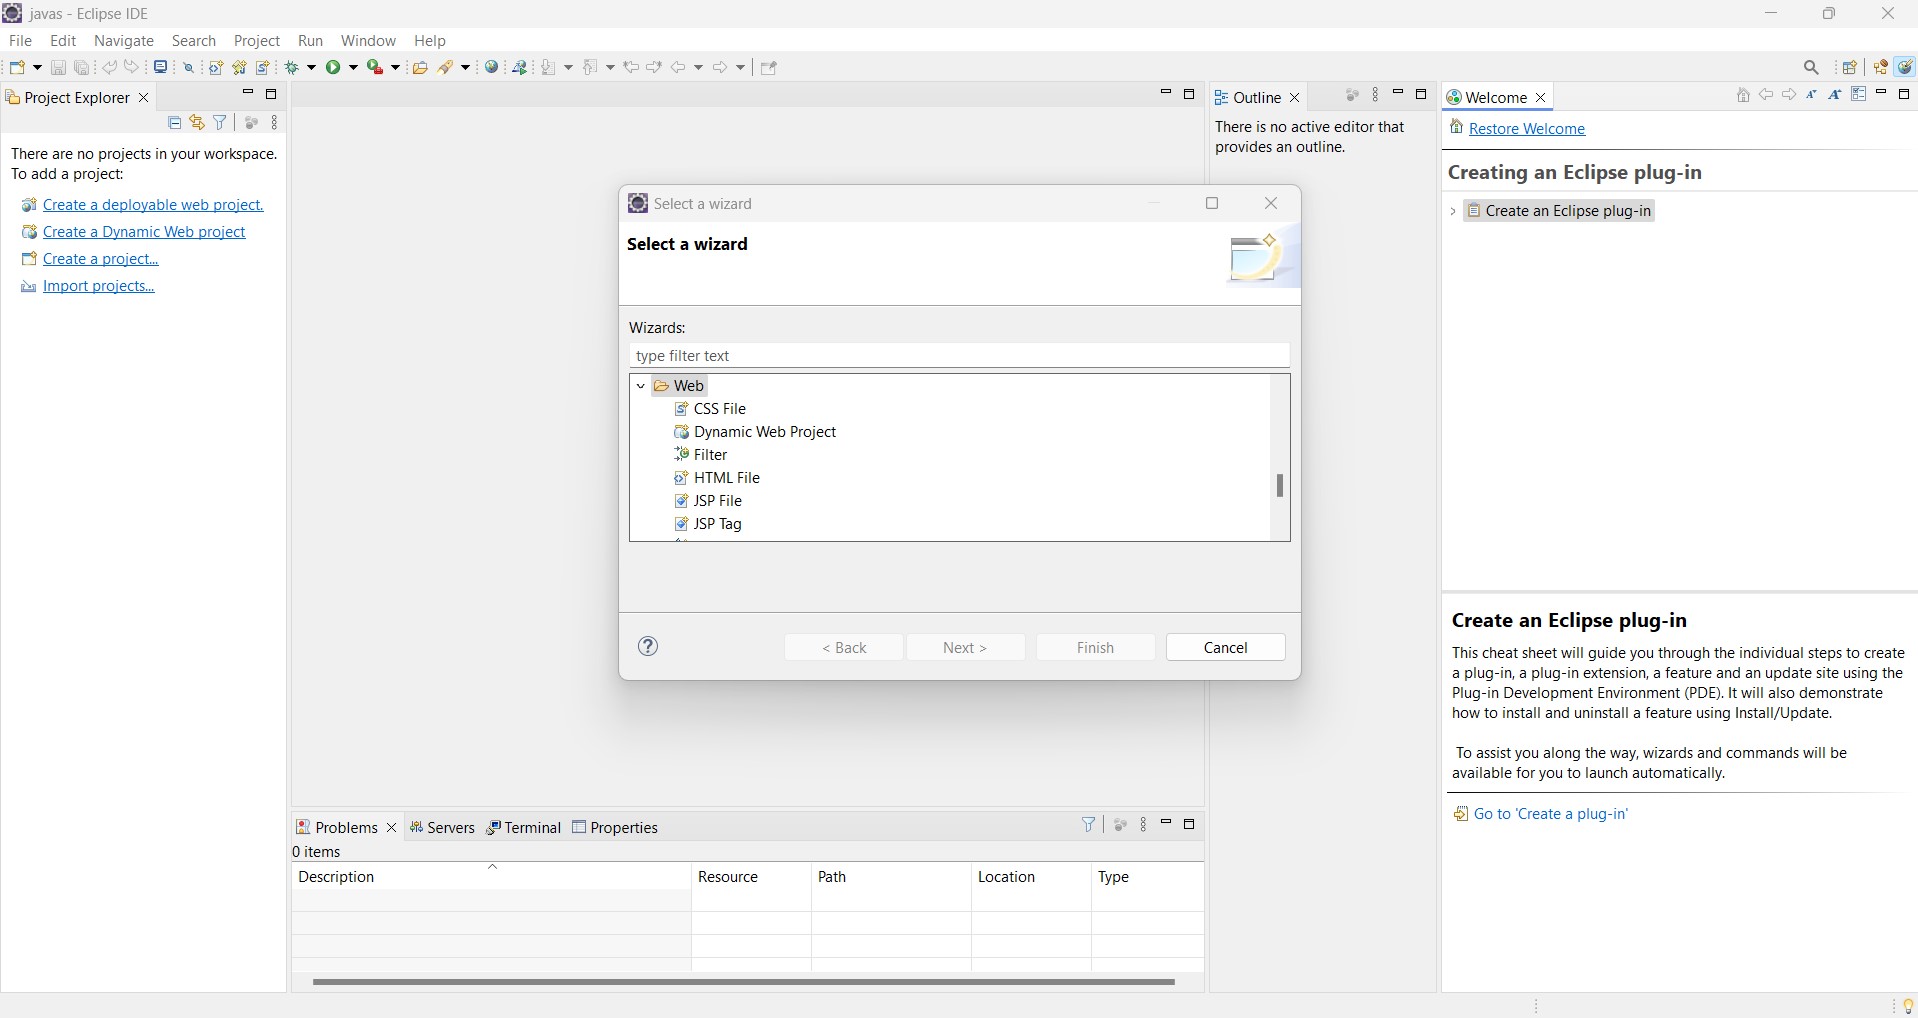Open the Window menu
This screenshot has height=1018, width=1918.
(368, 41)
